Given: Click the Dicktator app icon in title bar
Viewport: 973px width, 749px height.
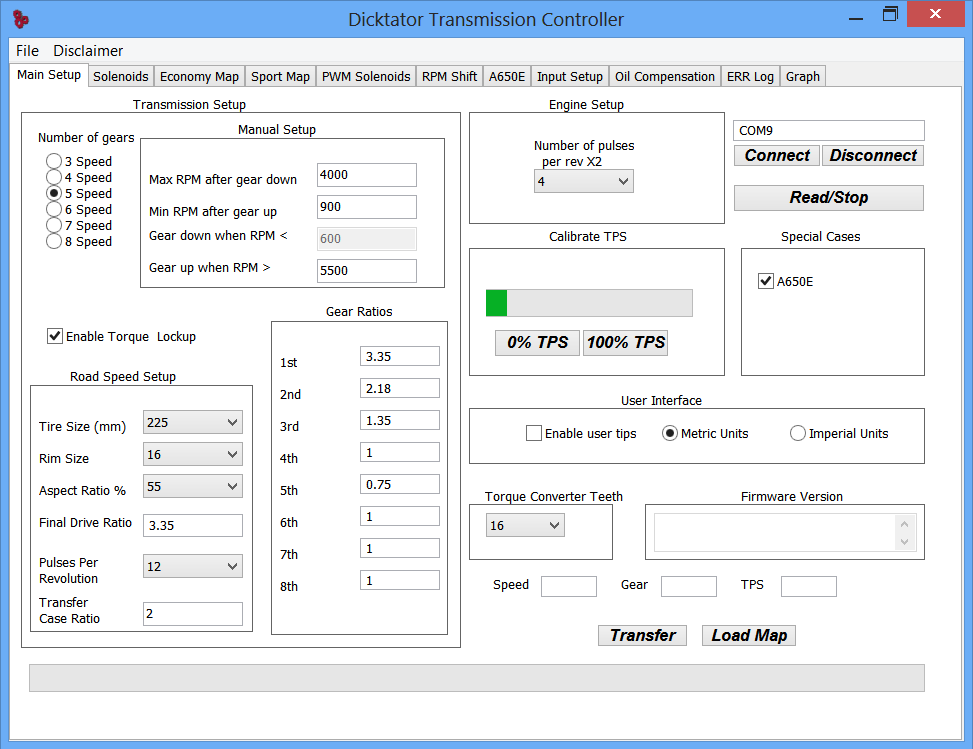Looking at the screenshot, I should click(20, 19).
